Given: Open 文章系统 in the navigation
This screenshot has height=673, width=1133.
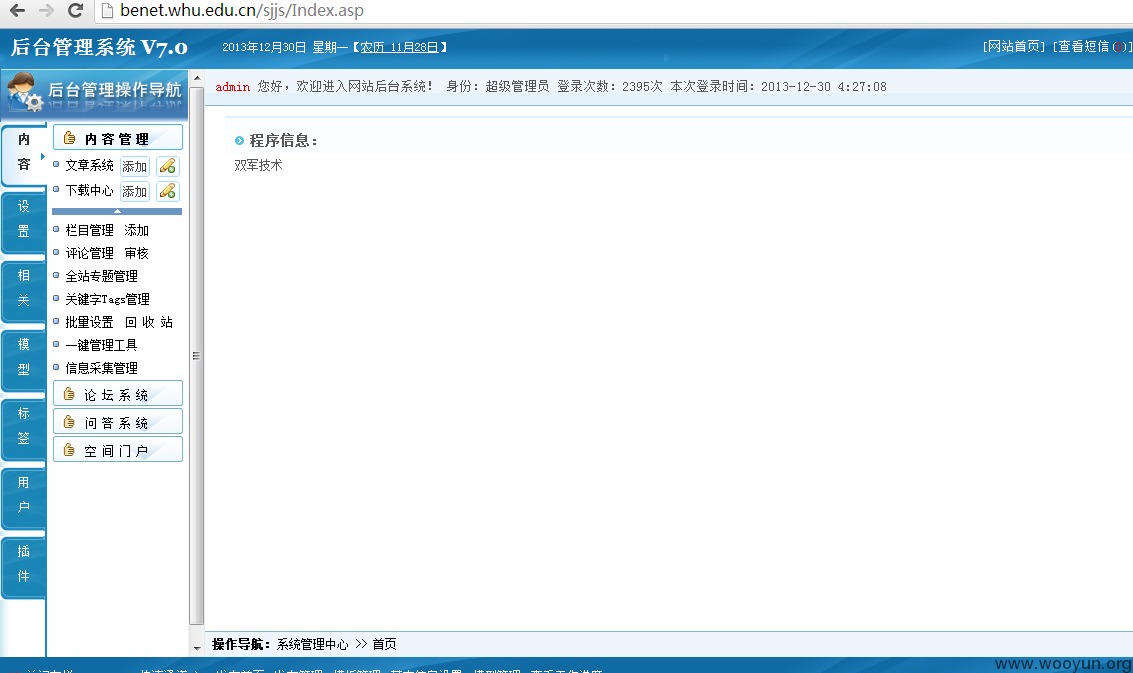Looking at the screenshot, I should [89, 166].
